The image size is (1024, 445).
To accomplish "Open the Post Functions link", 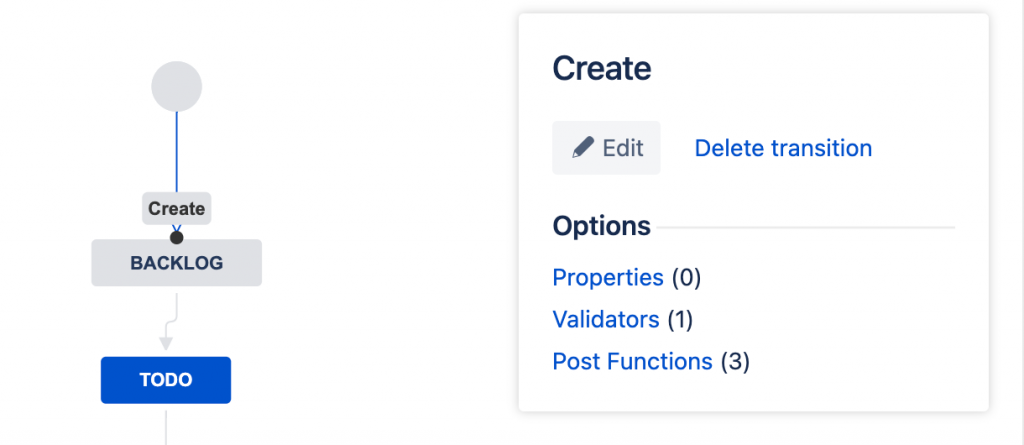I will pyautogui.click(x=632, y=361).
